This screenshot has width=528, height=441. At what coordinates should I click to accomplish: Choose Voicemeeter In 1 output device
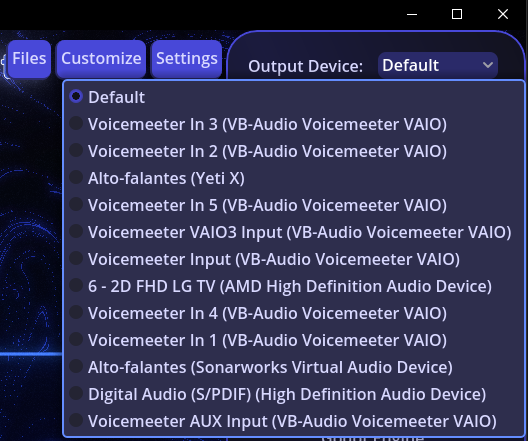coord(294,340)
